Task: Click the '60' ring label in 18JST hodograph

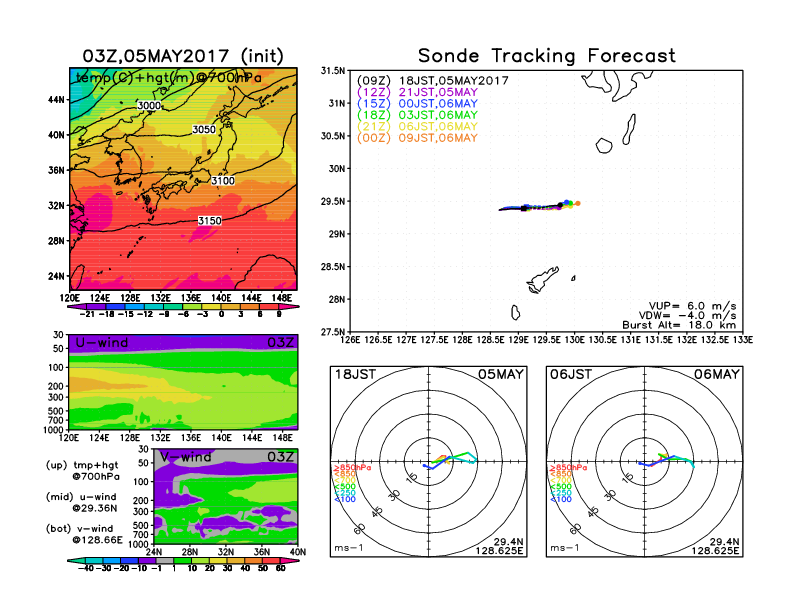Action: (360, 528)
